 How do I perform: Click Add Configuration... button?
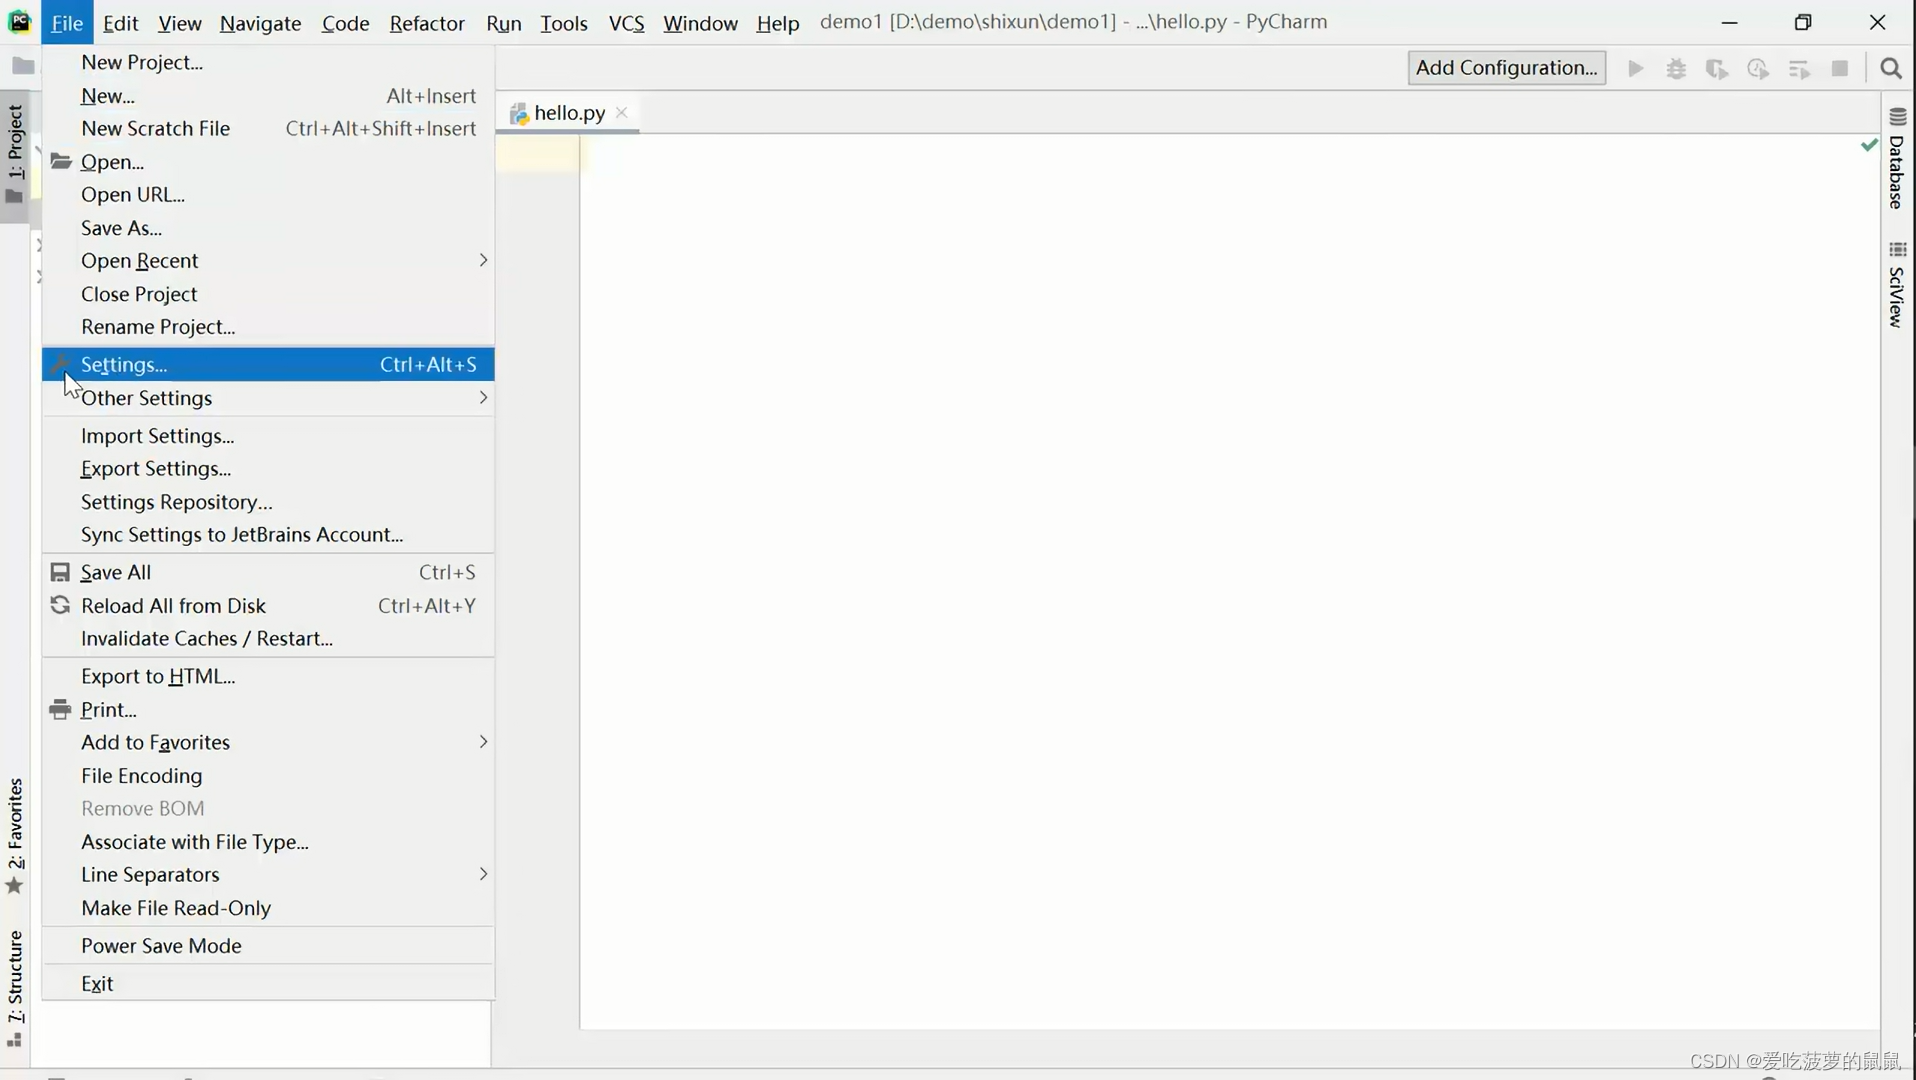pyautogui.click(x=1506, y=68)
